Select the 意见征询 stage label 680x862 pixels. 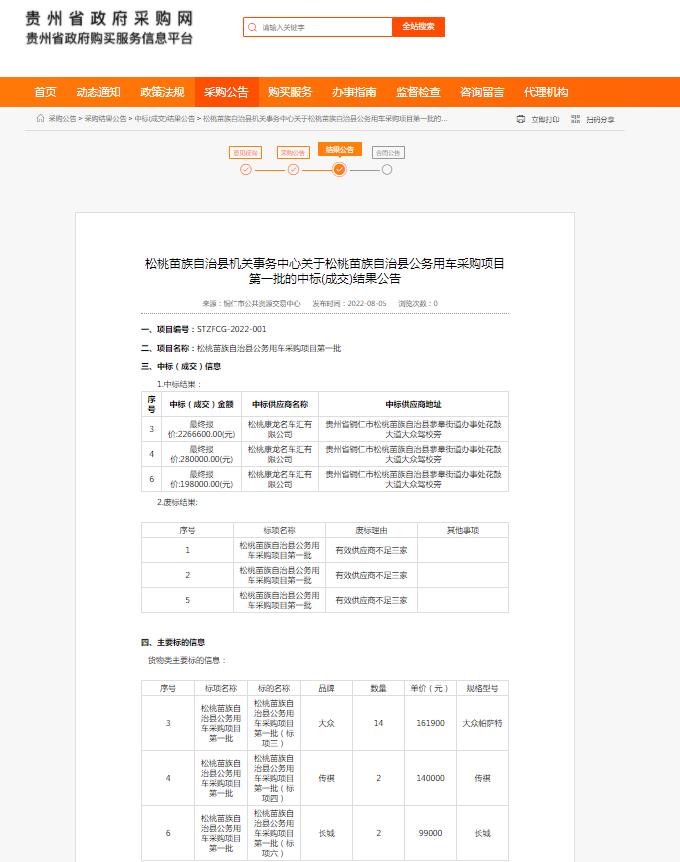tap(245, 153)
